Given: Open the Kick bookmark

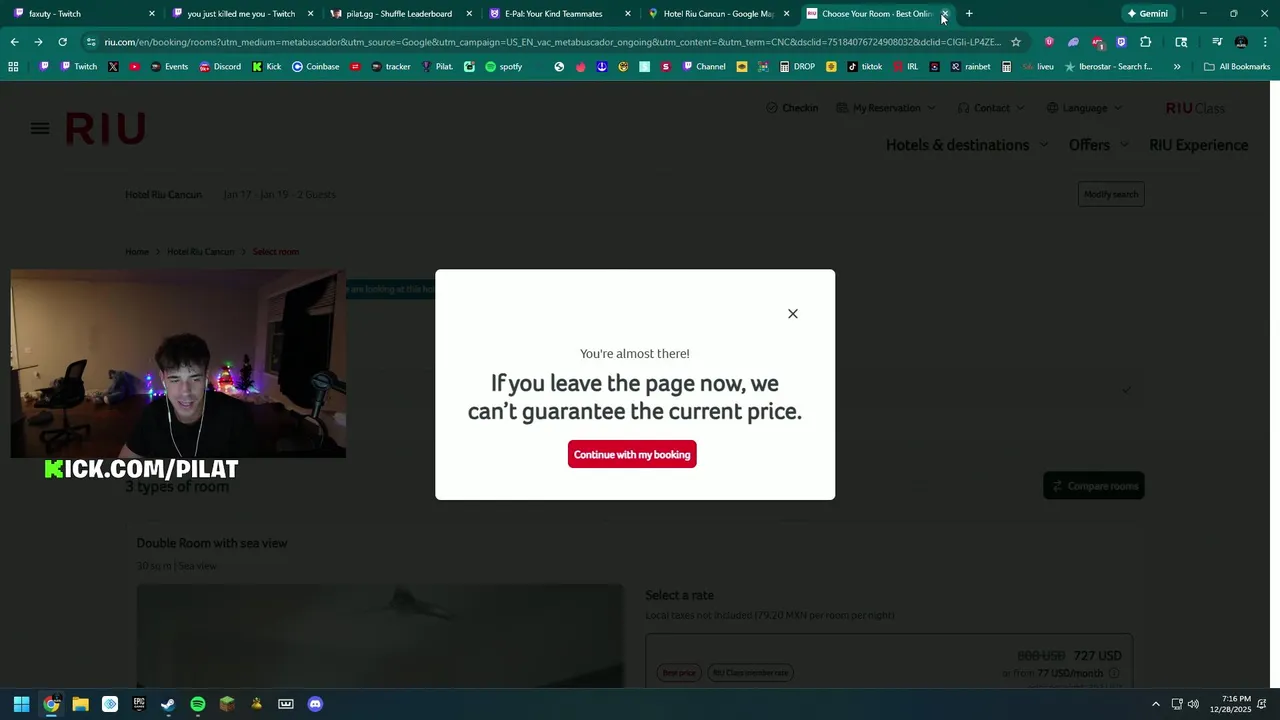Looking at the screenshot, I should 267,67.
